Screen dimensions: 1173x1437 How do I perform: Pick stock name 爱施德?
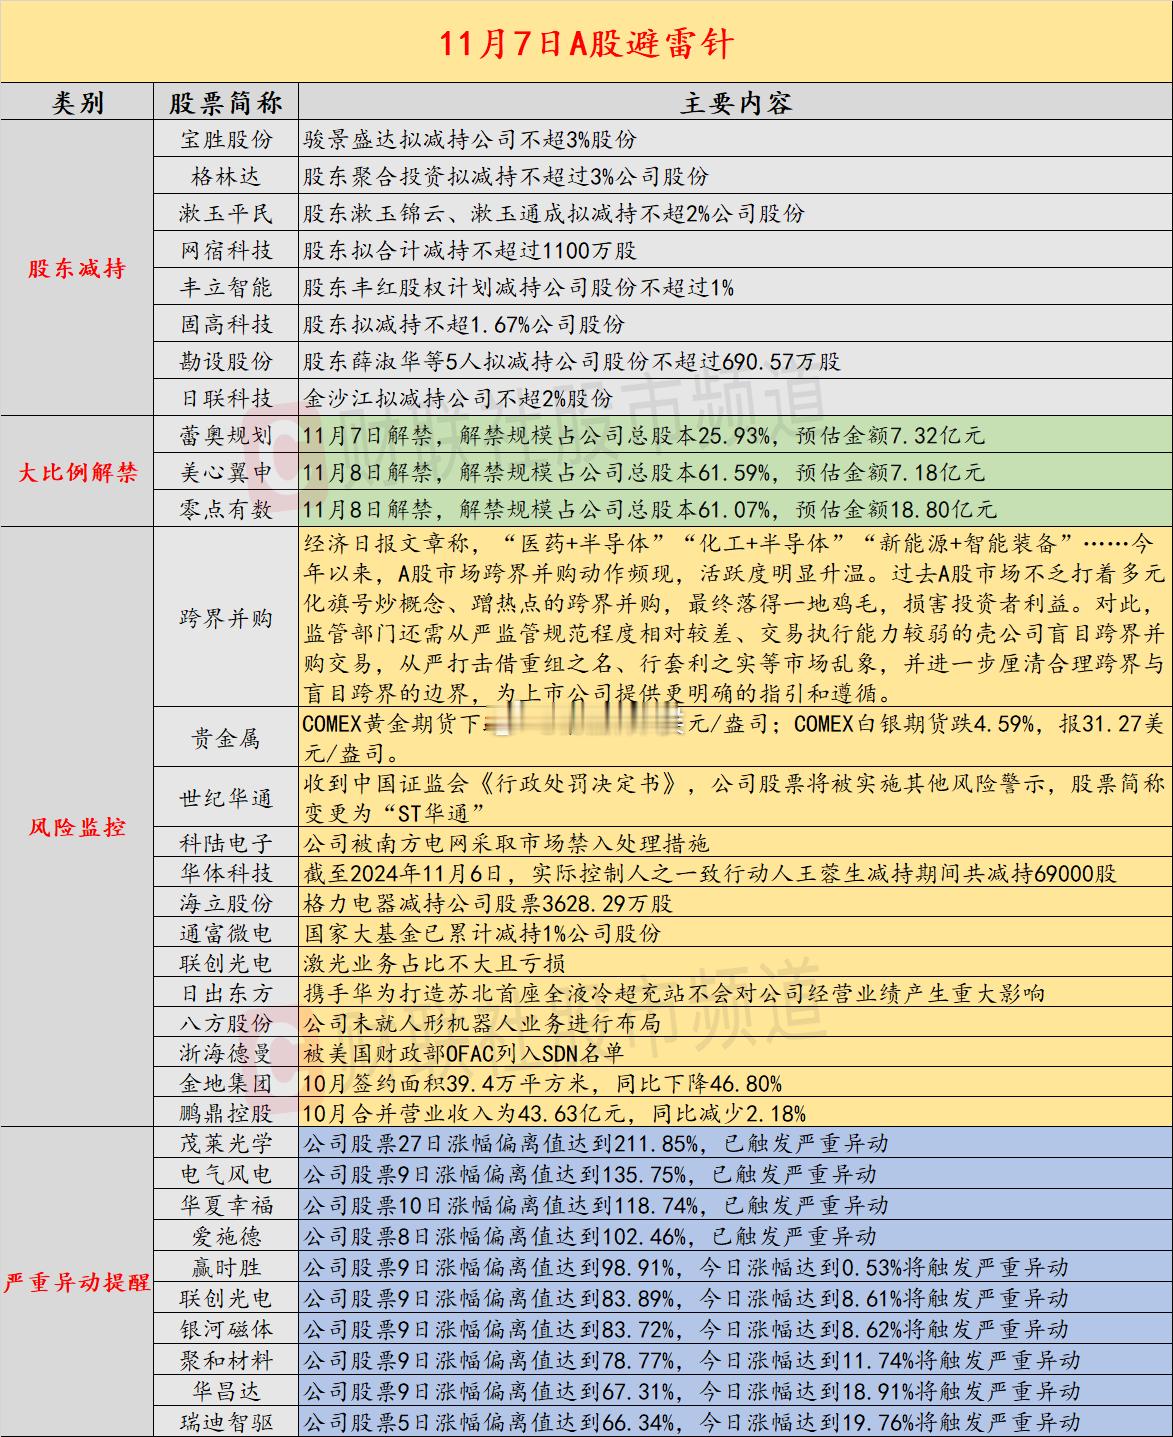[226, 1236]
